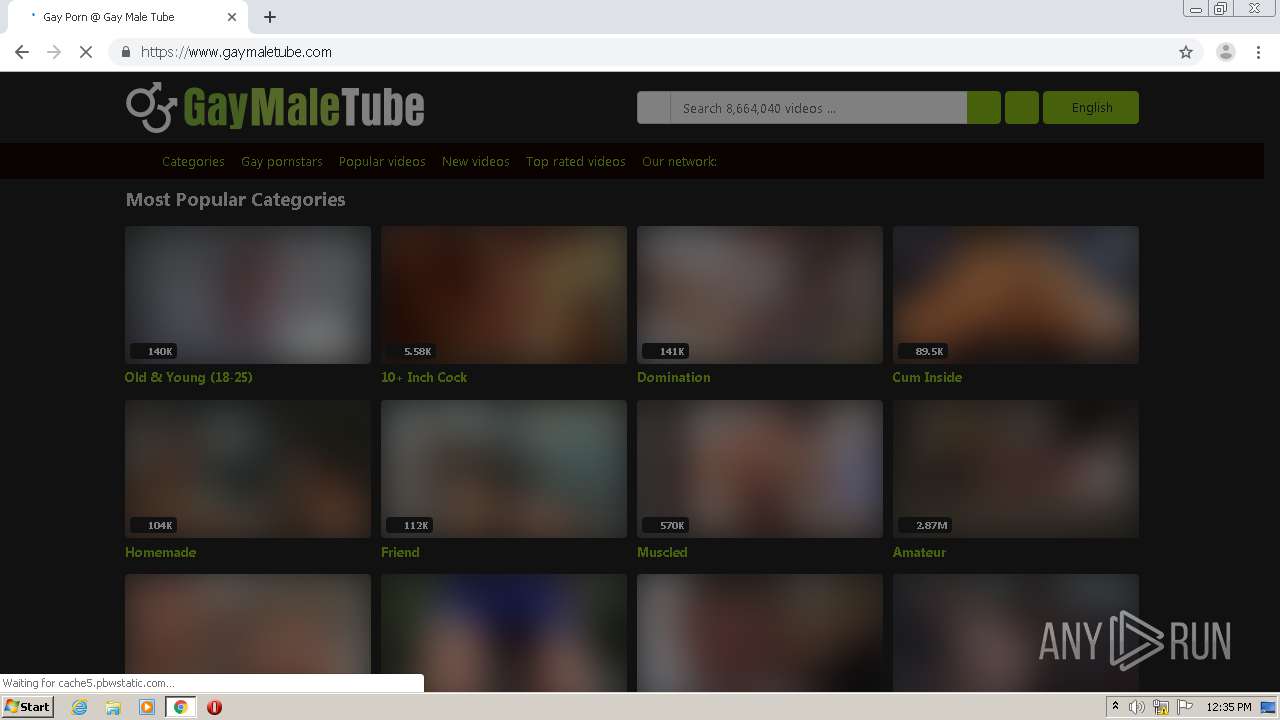Open the Friend category link
This screenshot has width=1280, height=720.
tap(400, 552)
